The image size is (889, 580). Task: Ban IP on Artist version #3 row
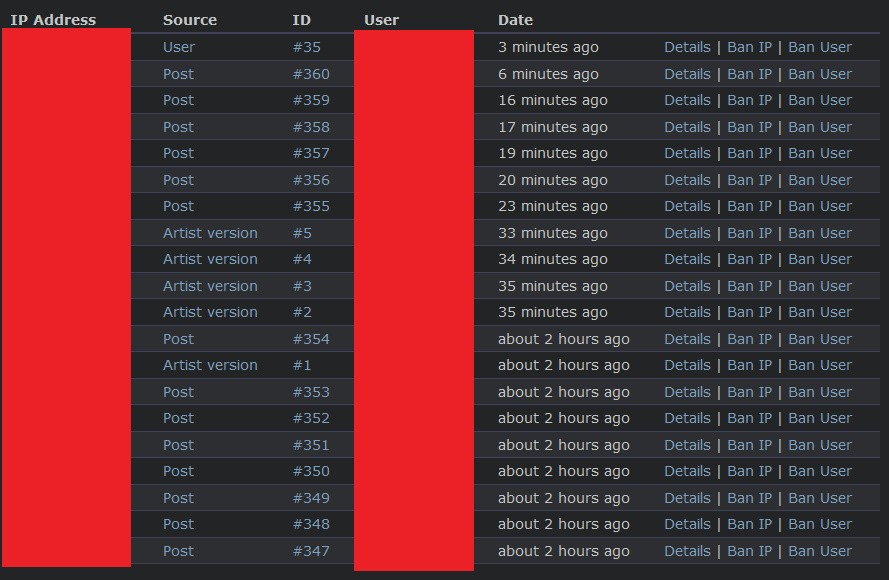[750, 286]
